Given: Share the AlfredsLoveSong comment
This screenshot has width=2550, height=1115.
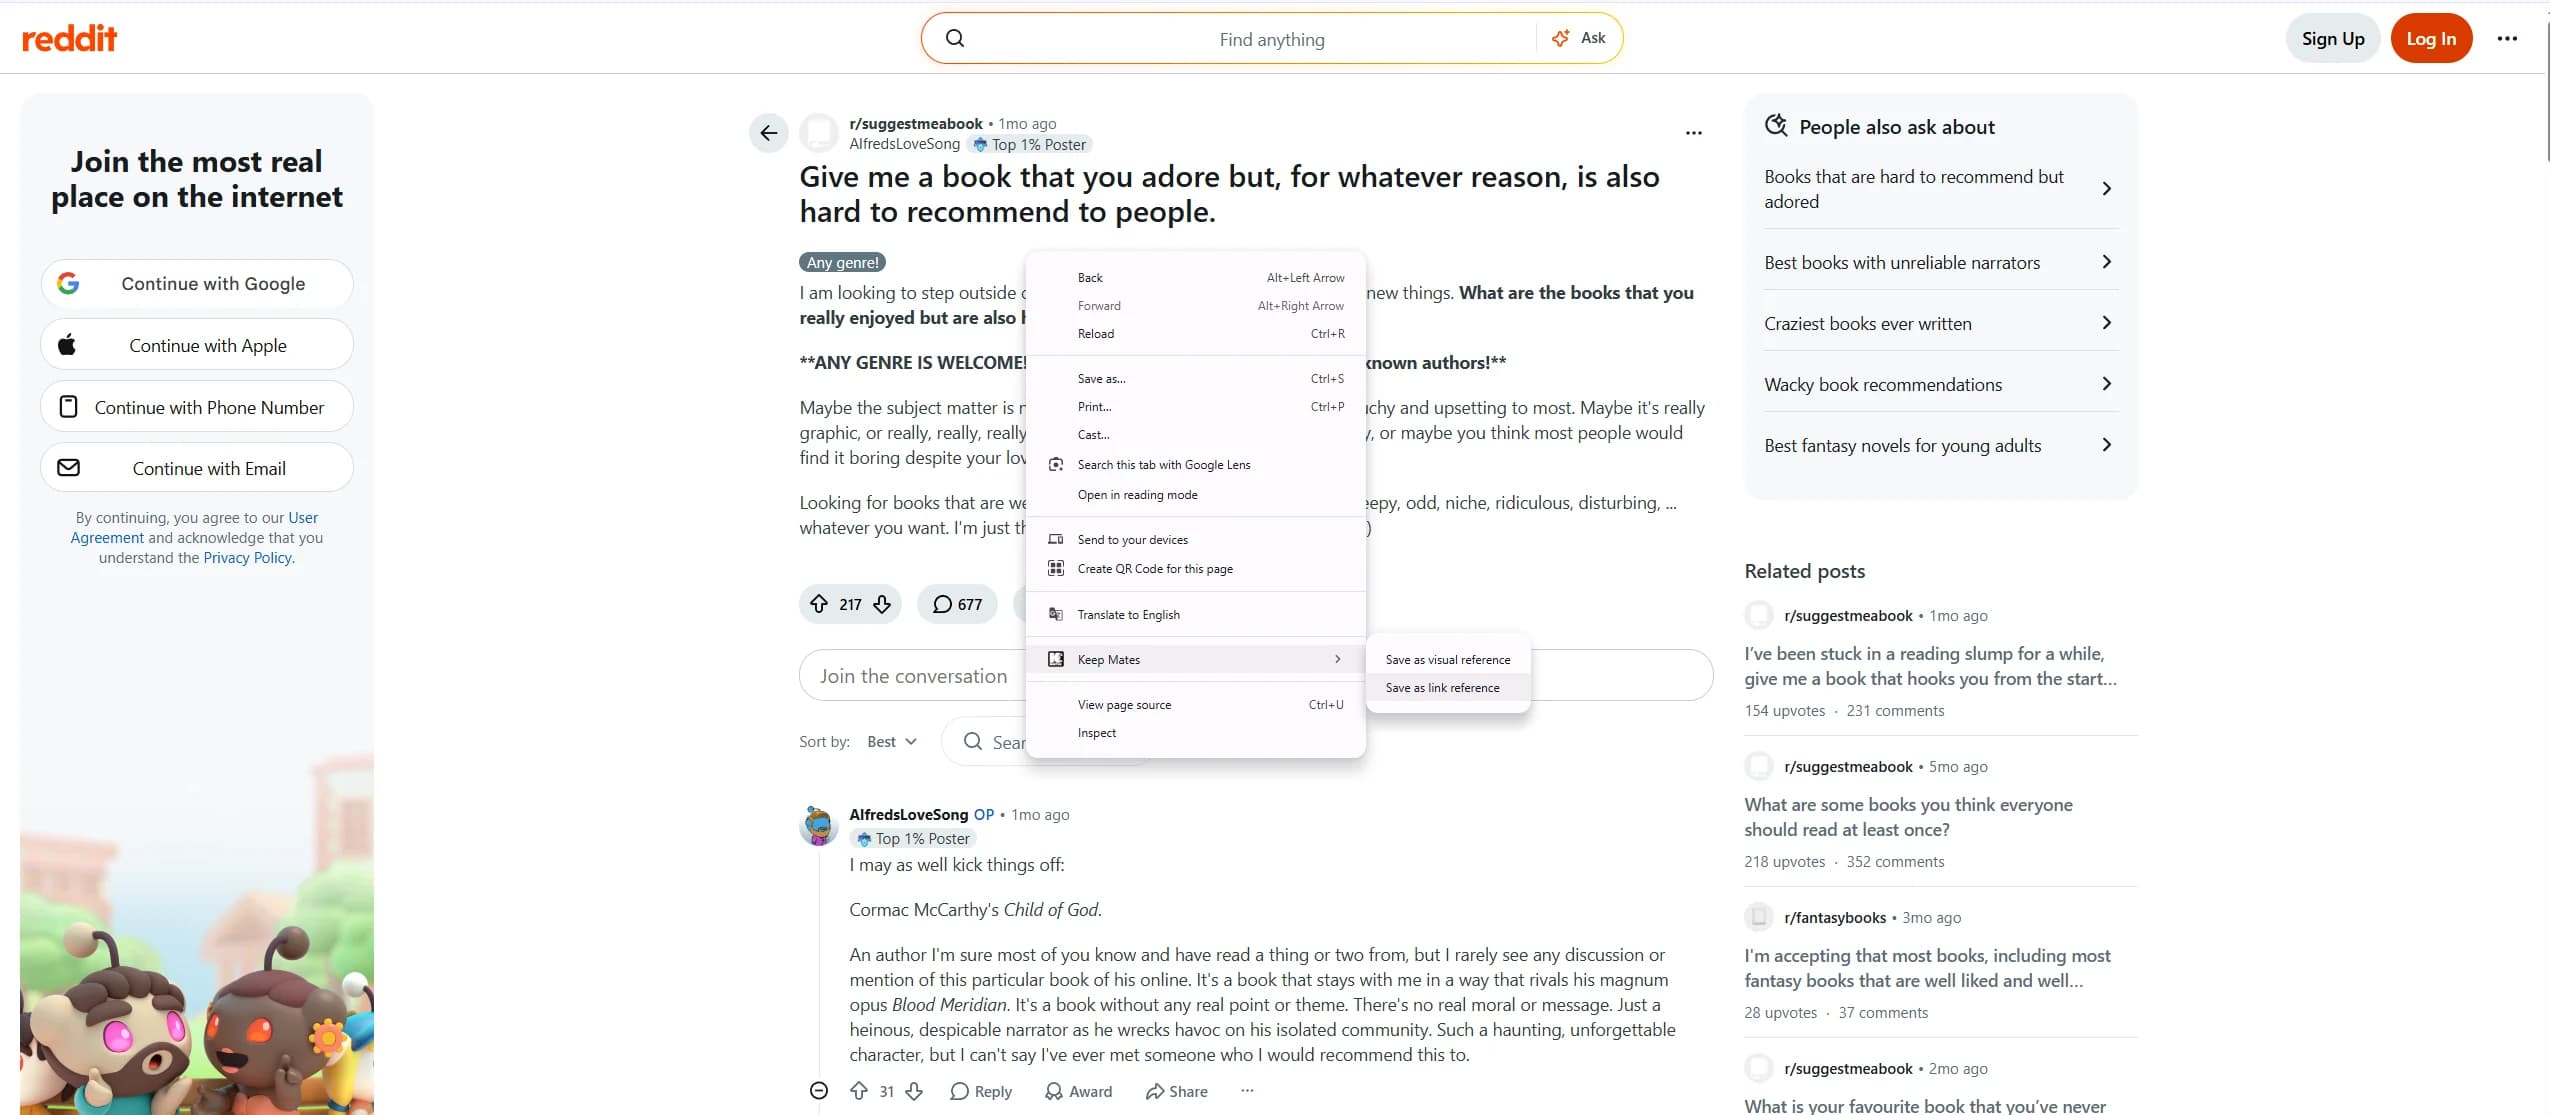Looking at the screenshot, I should pyautogui.click(x=1176, y=1091).
